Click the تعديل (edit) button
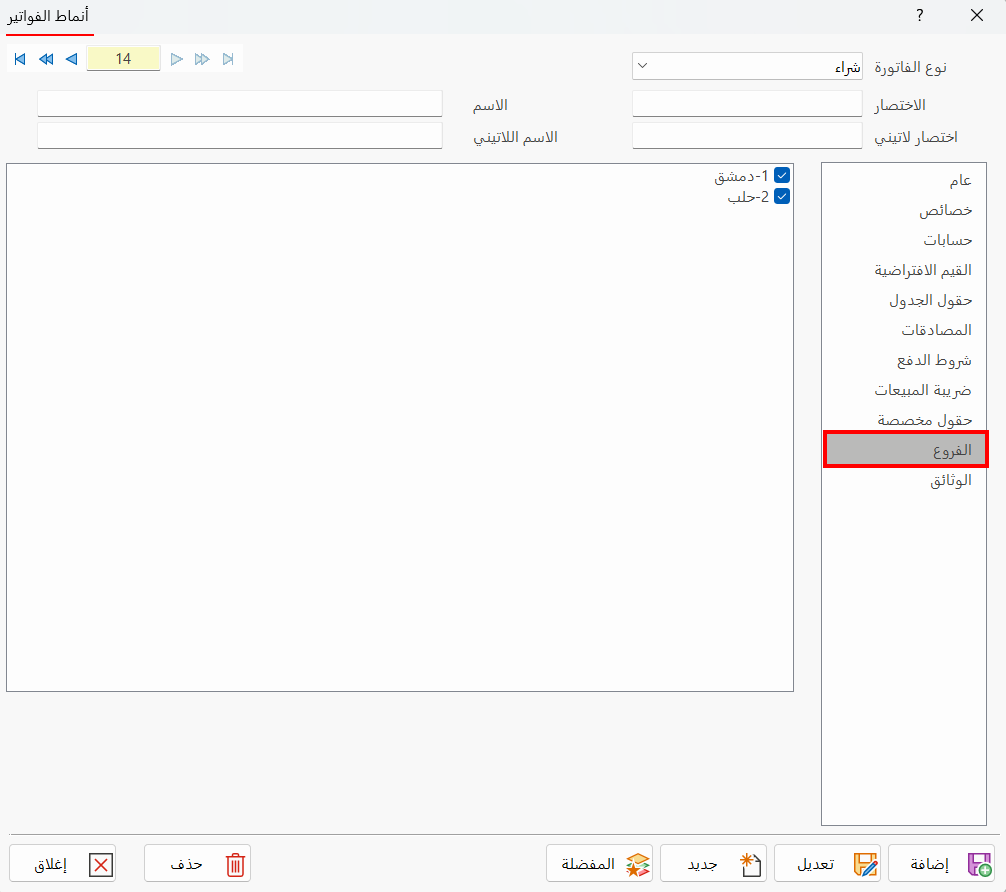 click(x=827, y=864)
